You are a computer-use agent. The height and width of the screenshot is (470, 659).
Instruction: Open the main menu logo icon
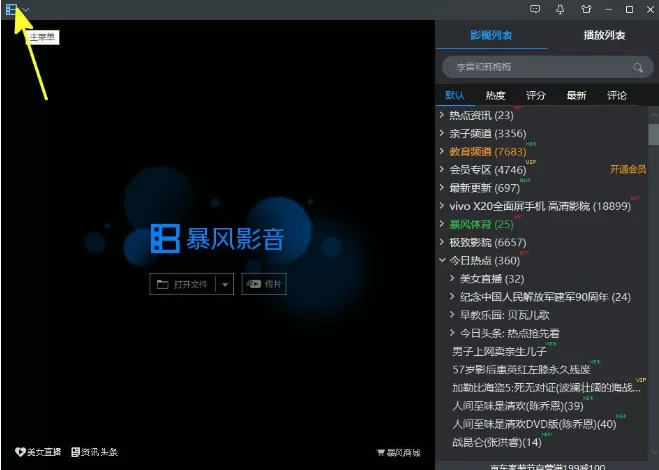11,9
